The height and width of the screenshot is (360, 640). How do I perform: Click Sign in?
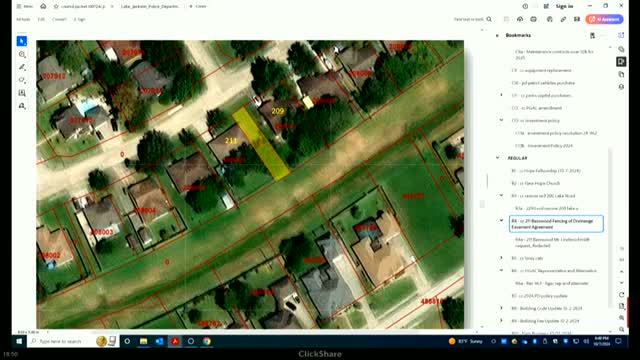[564, 7]
